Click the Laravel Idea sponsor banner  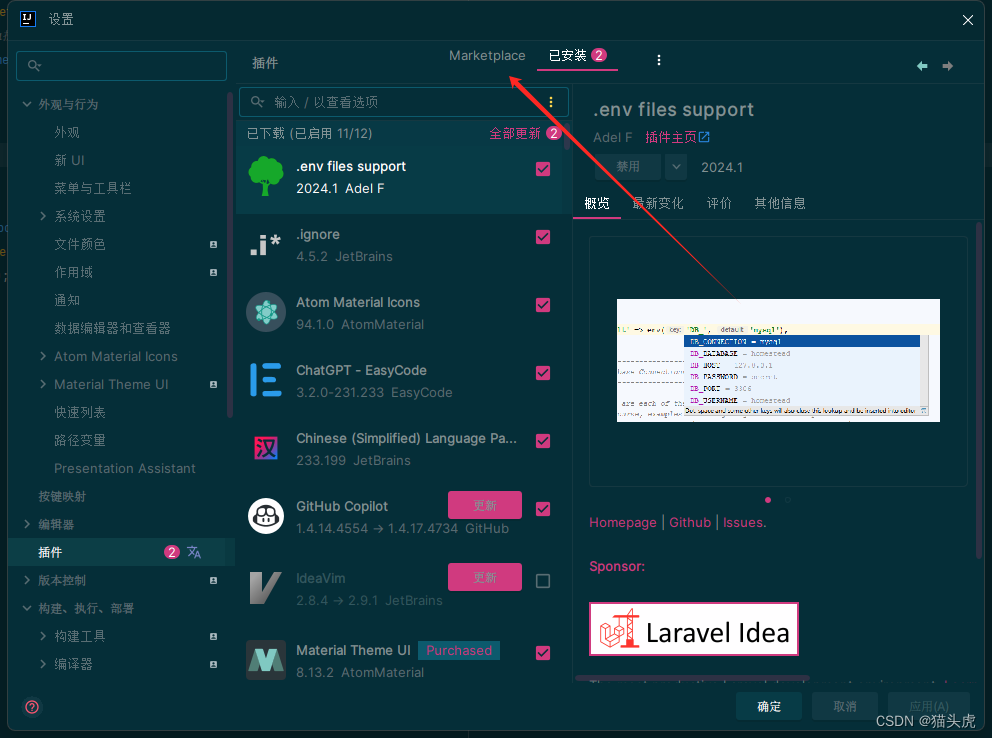694,629
